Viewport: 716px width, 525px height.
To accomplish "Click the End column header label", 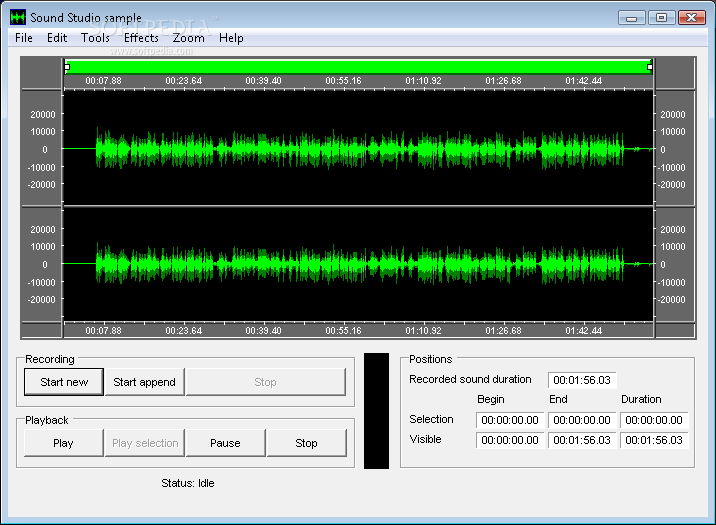I will click(558, 399).
